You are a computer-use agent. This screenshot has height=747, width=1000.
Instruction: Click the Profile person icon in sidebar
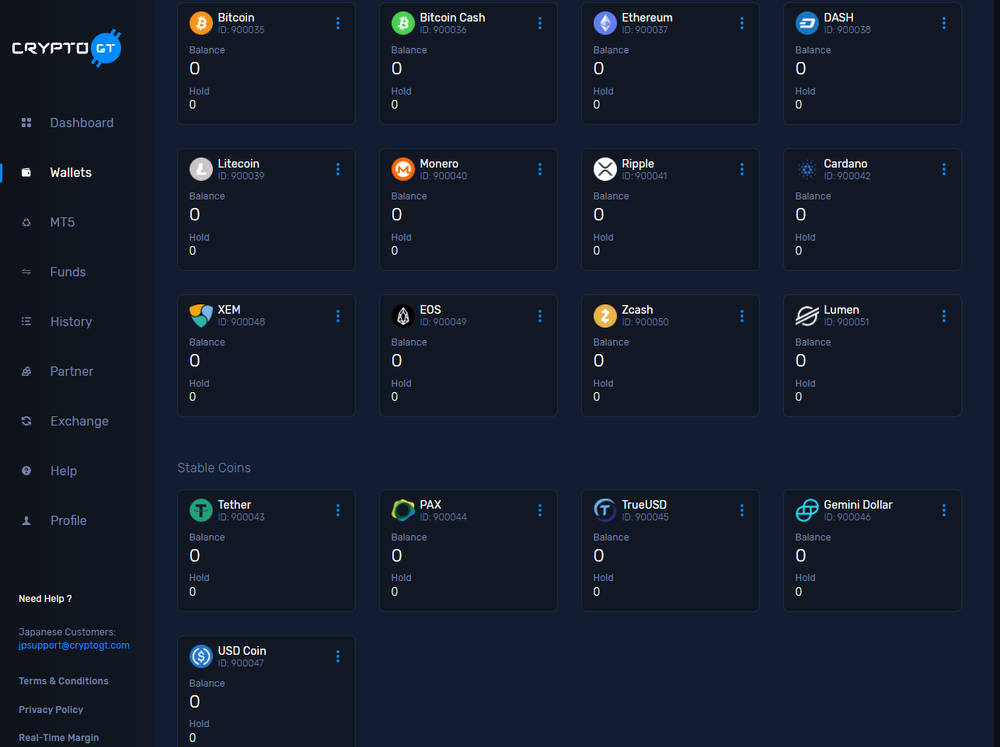coord(26,521)
